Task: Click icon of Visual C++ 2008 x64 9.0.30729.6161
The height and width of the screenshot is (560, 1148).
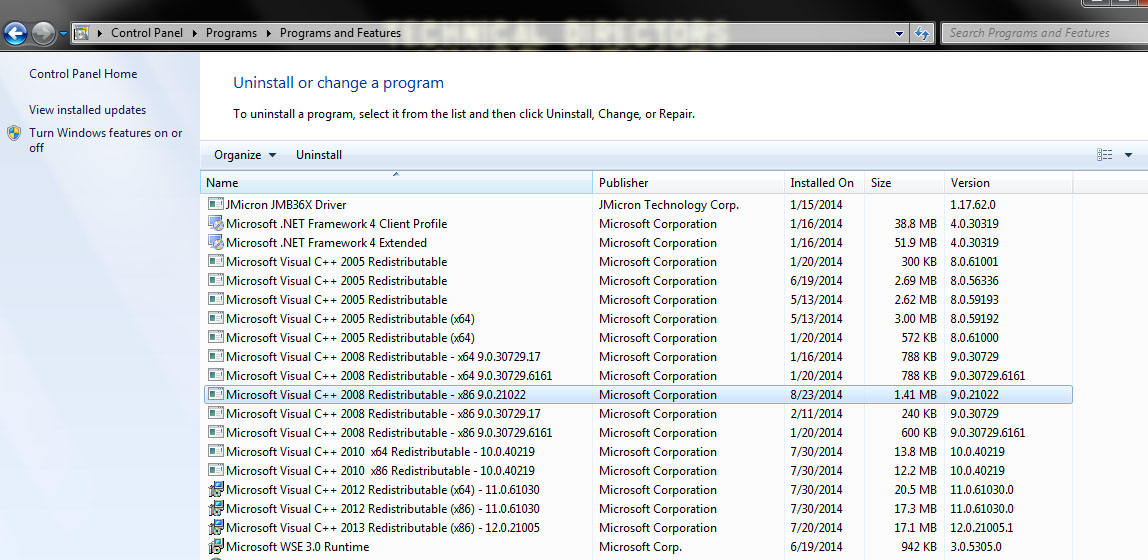Action: click(215, 376)
